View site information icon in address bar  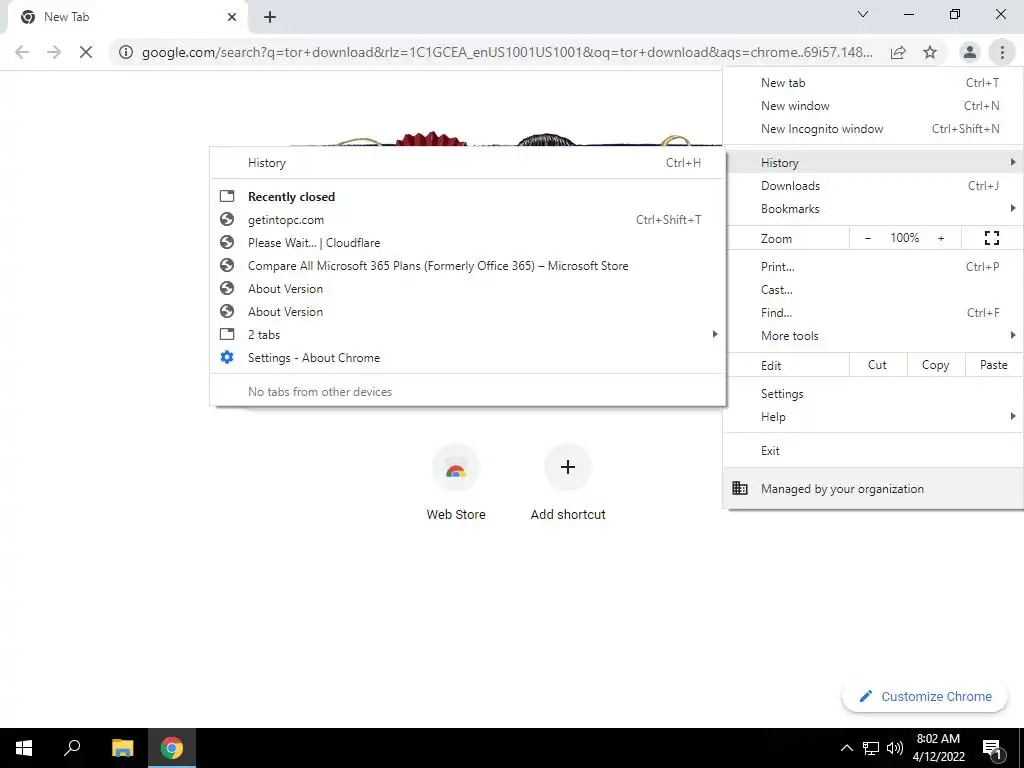(125, 52)
